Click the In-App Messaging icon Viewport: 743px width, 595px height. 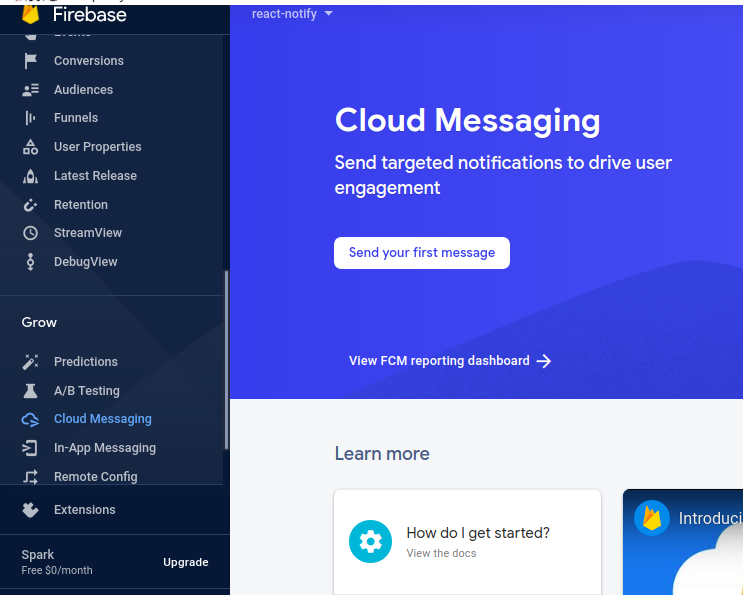coord(30,448)
